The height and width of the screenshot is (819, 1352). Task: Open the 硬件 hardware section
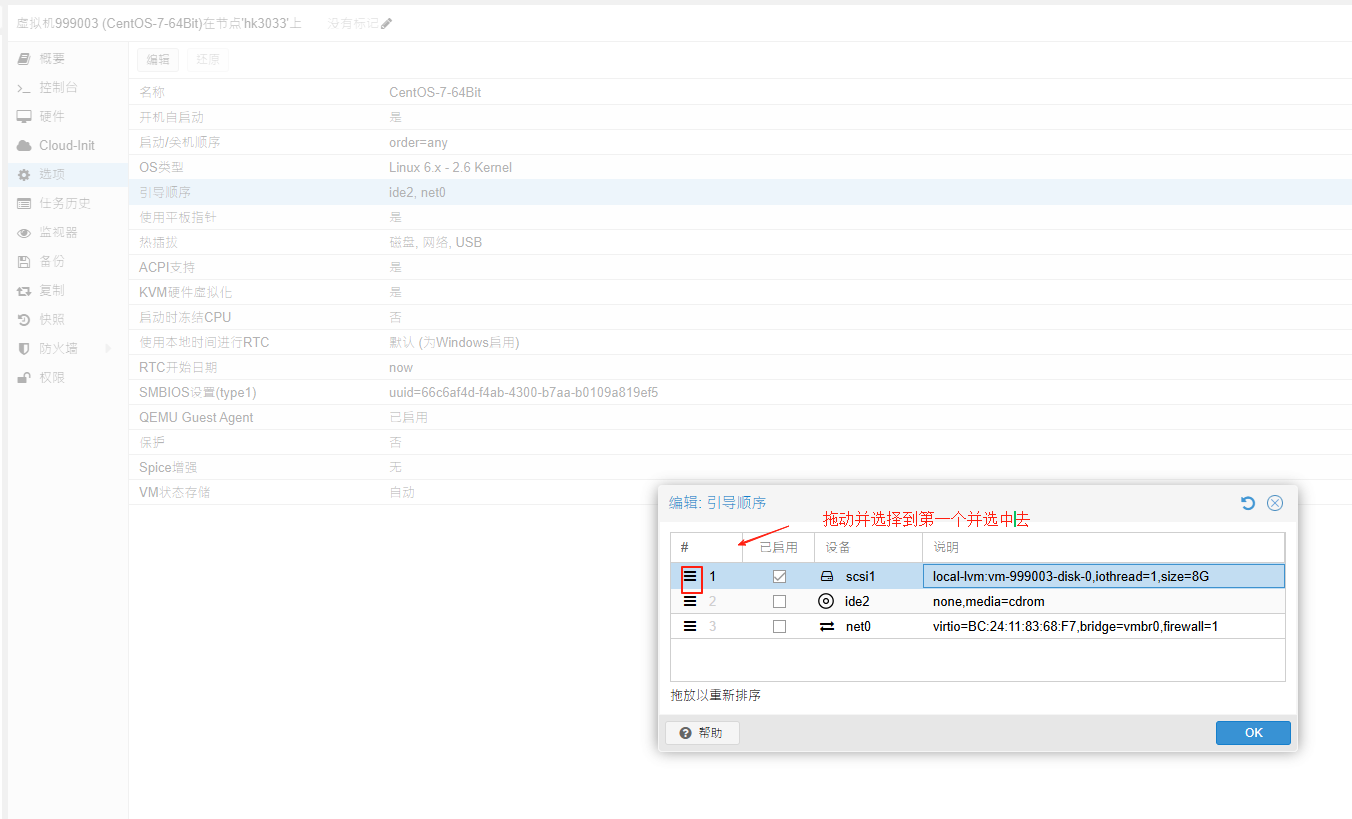click(52, 116)
